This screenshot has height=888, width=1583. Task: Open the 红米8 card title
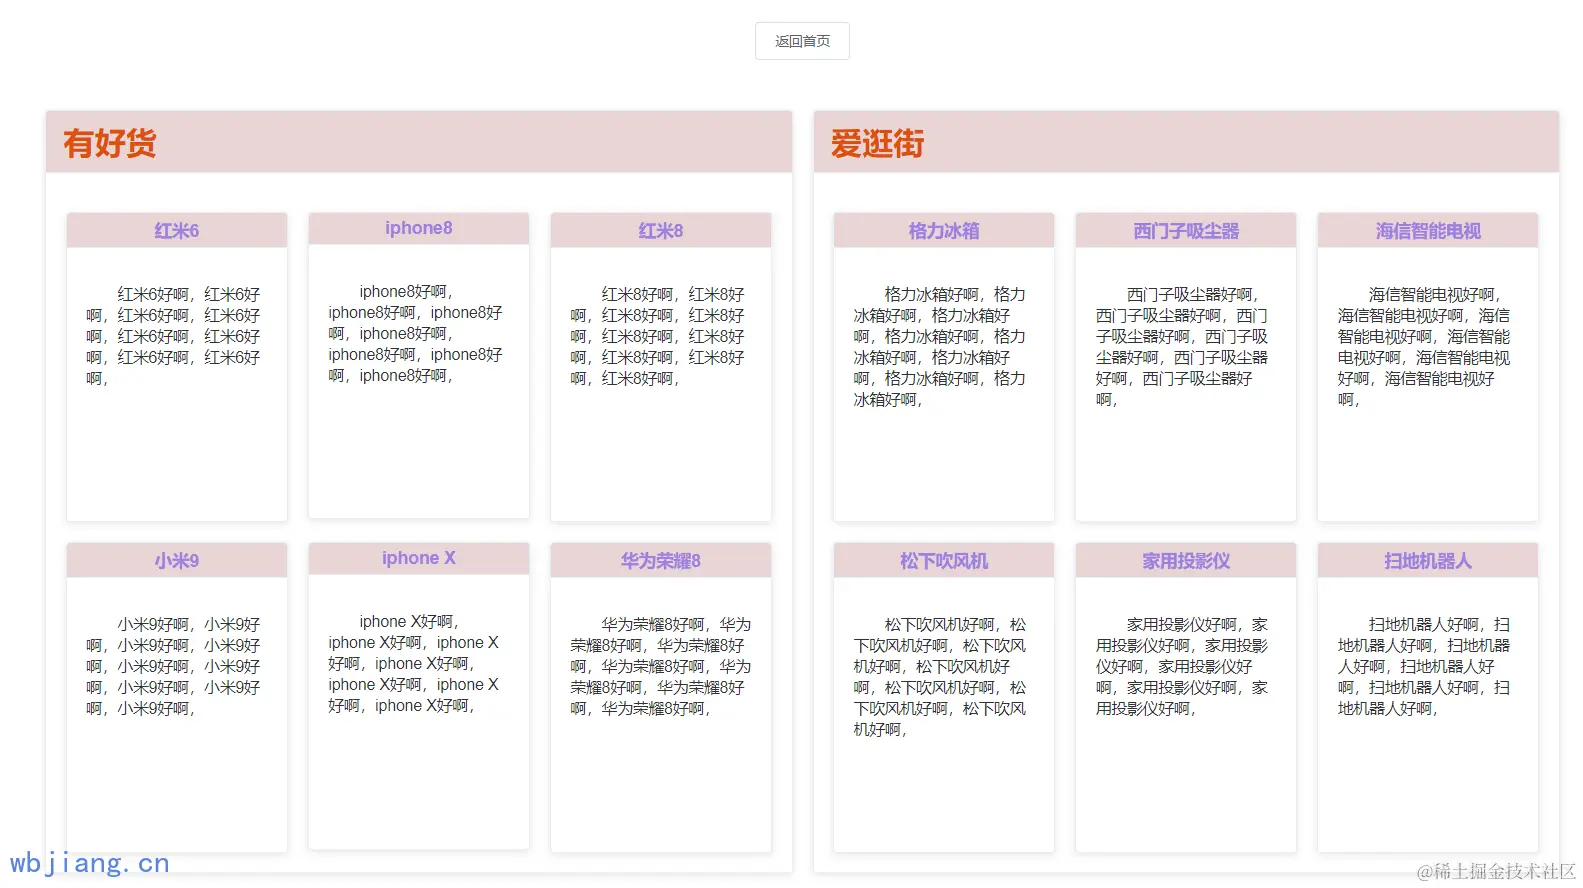(x=661, y=231)
